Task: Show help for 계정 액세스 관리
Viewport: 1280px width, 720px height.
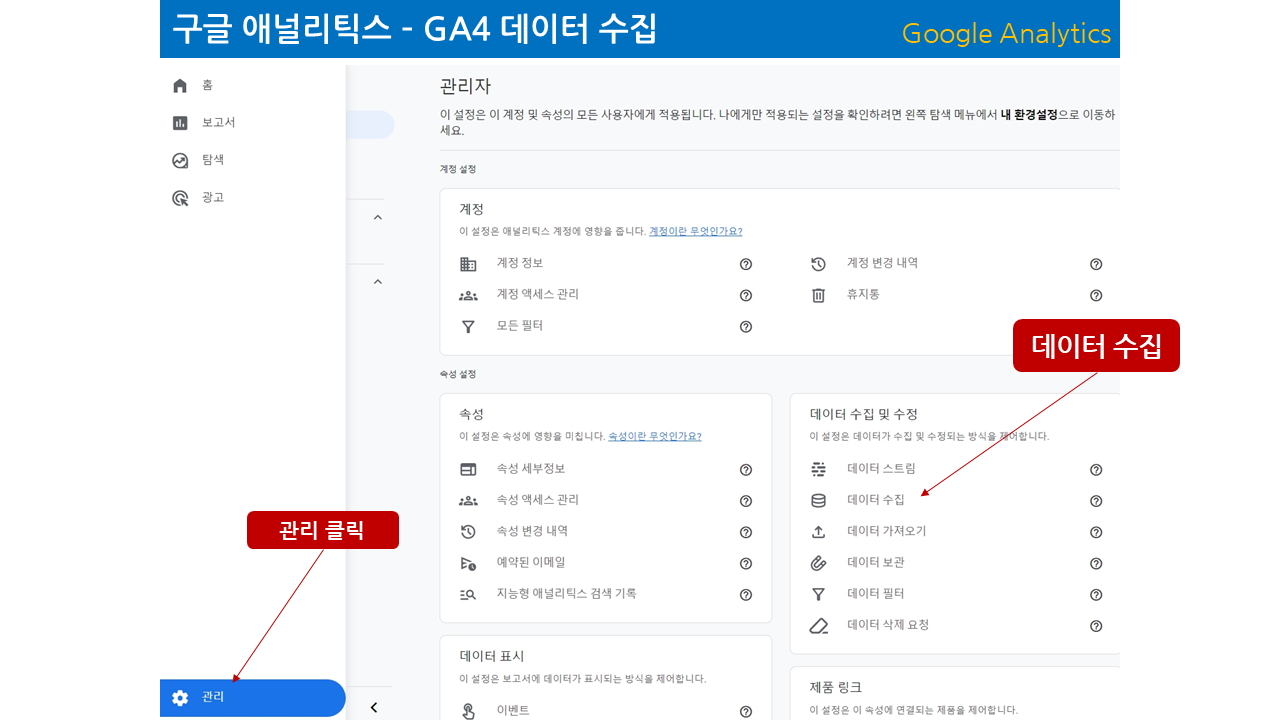Action: (746, 295)
